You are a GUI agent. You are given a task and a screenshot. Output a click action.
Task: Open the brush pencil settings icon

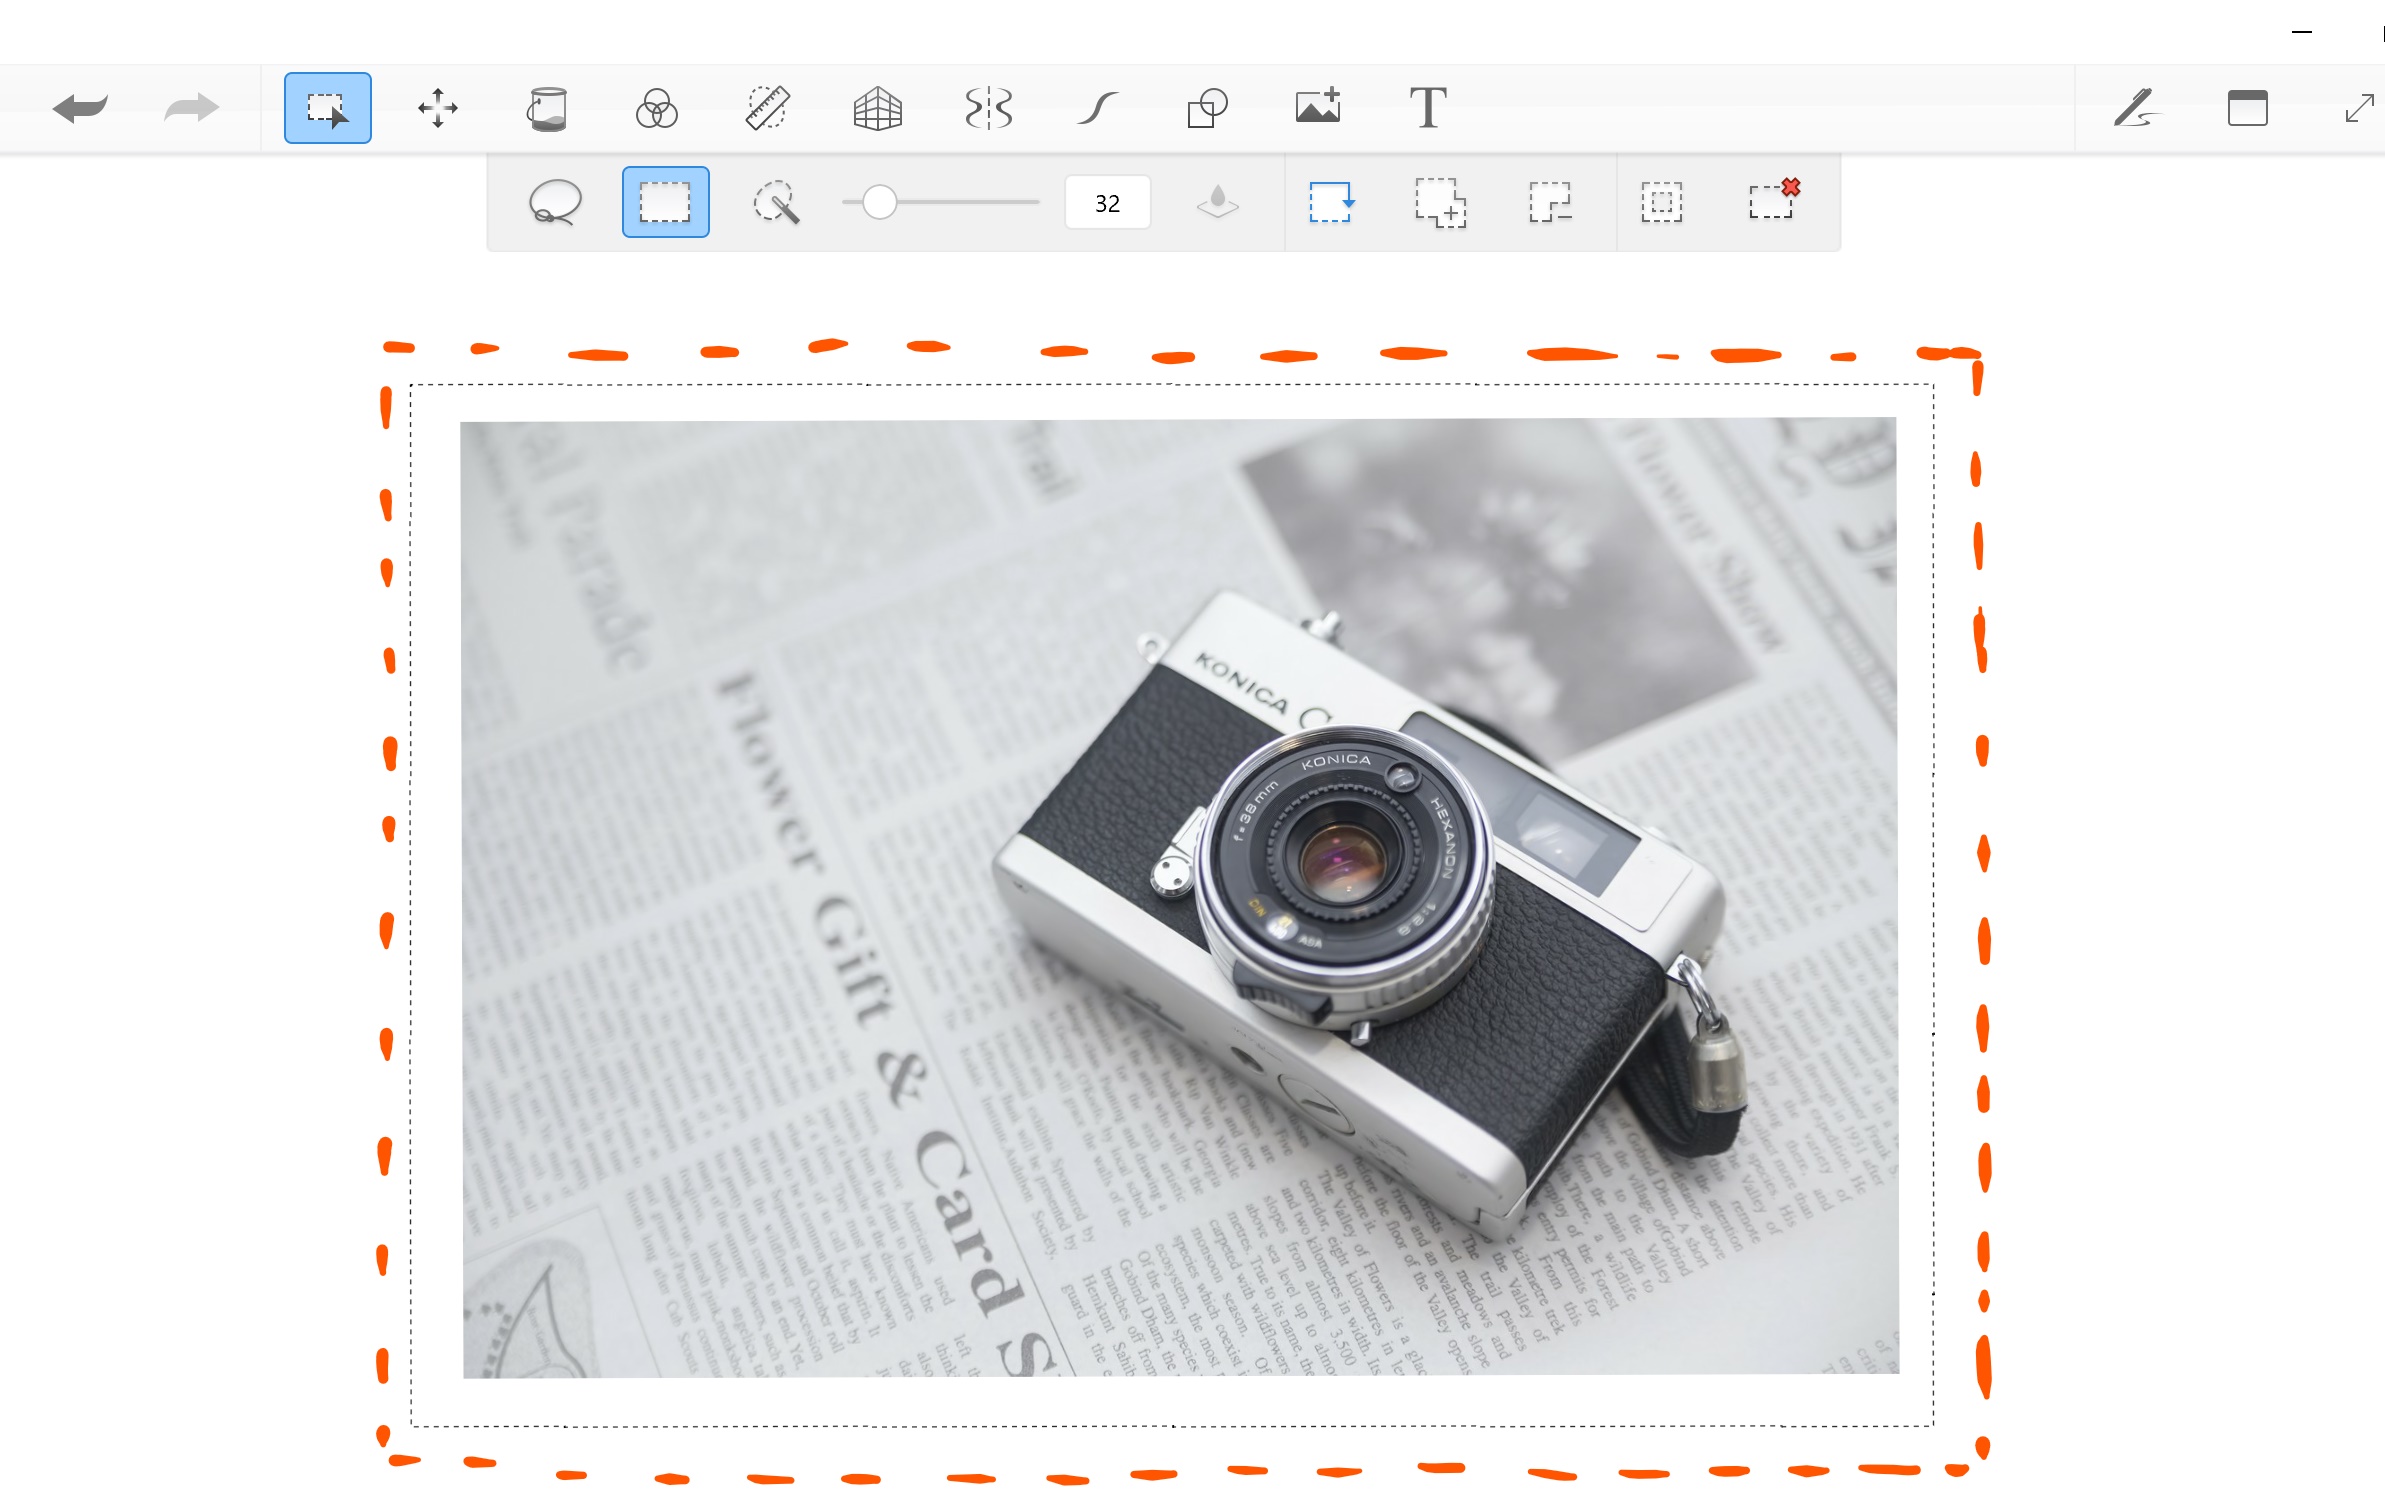(2137, 108)
